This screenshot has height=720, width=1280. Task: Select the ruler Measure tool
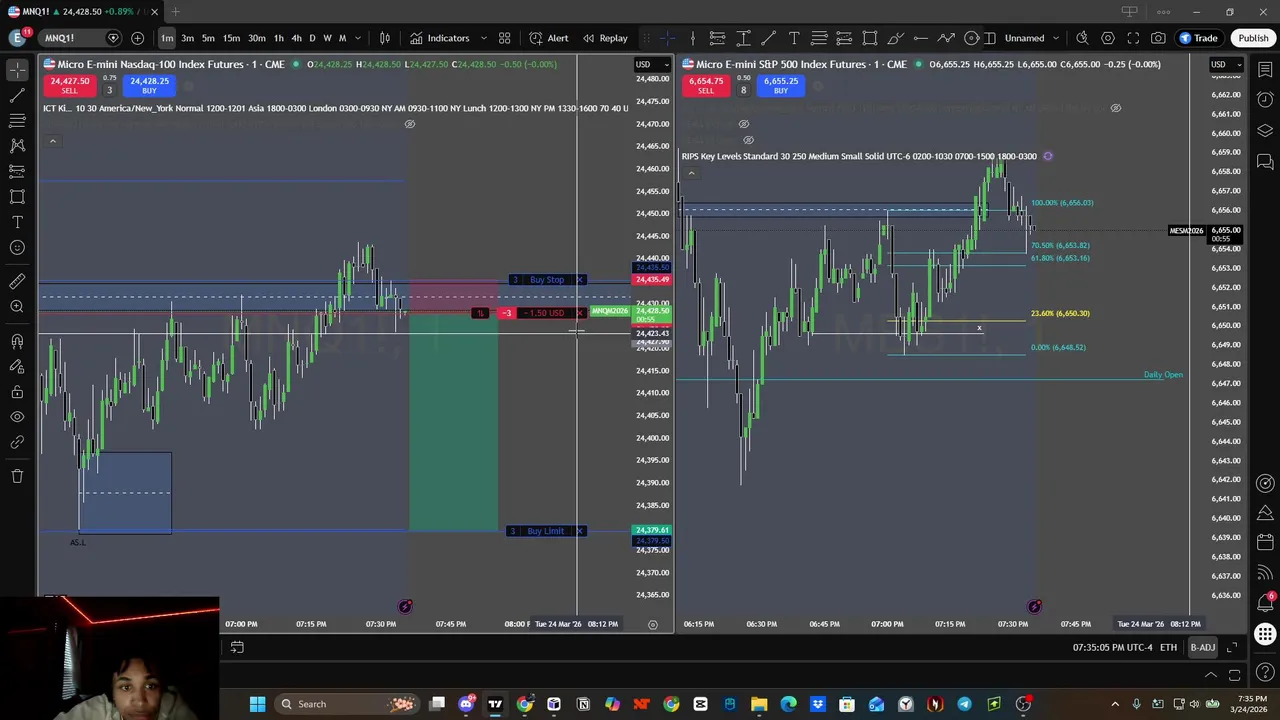(x=17, y=282)
